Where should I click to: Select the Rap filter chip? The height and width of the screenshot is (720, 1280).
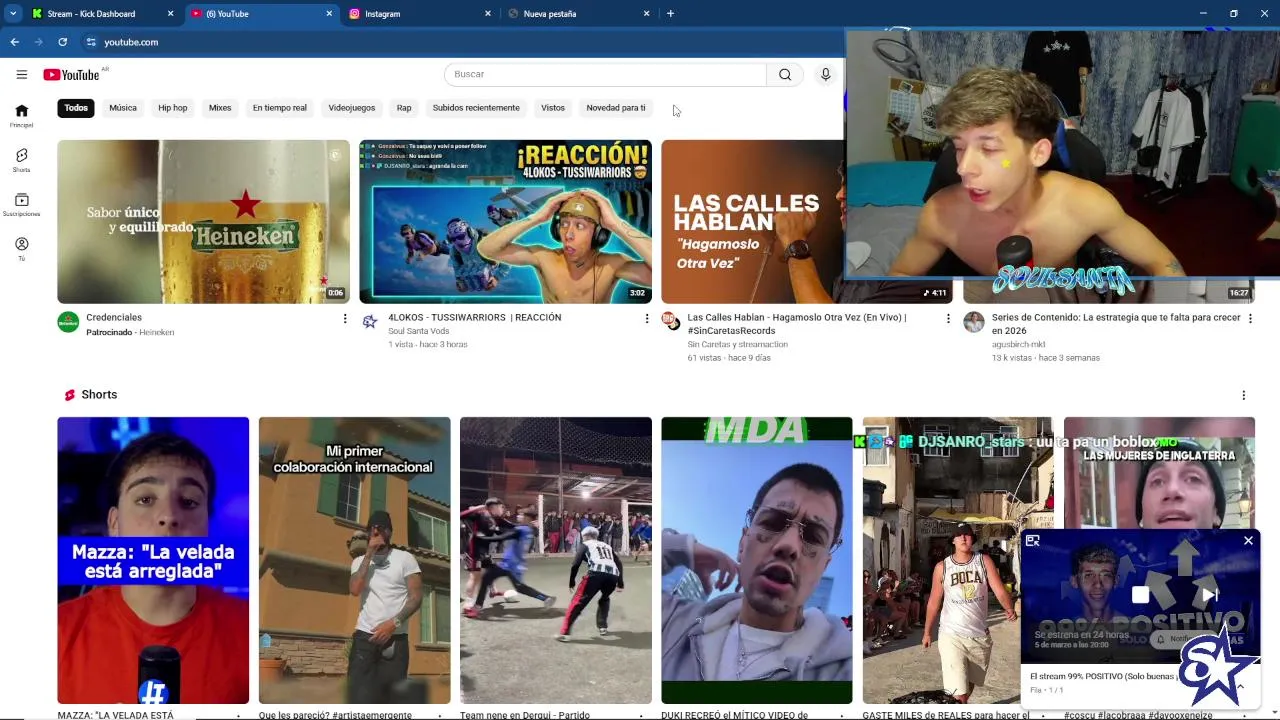(404, 108)
